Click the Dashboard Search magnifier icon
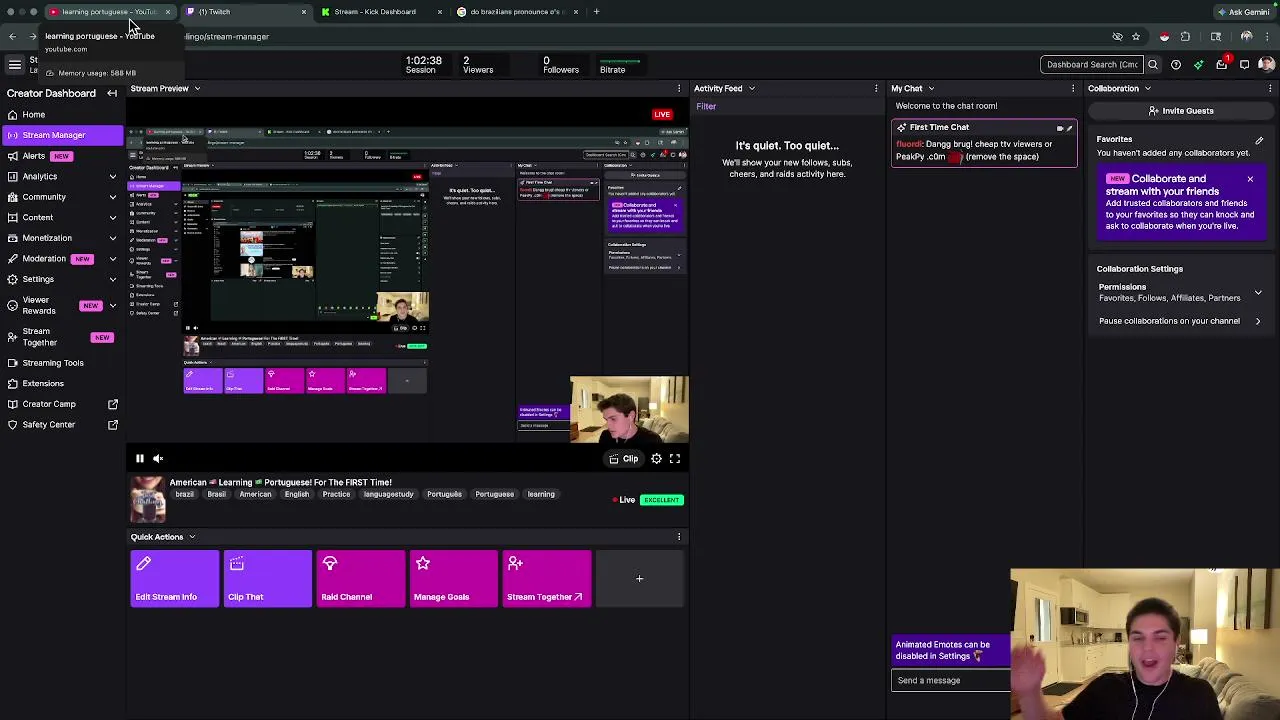The width and height of the screenshot is (1280, 720). click(x=1153, y=64)
